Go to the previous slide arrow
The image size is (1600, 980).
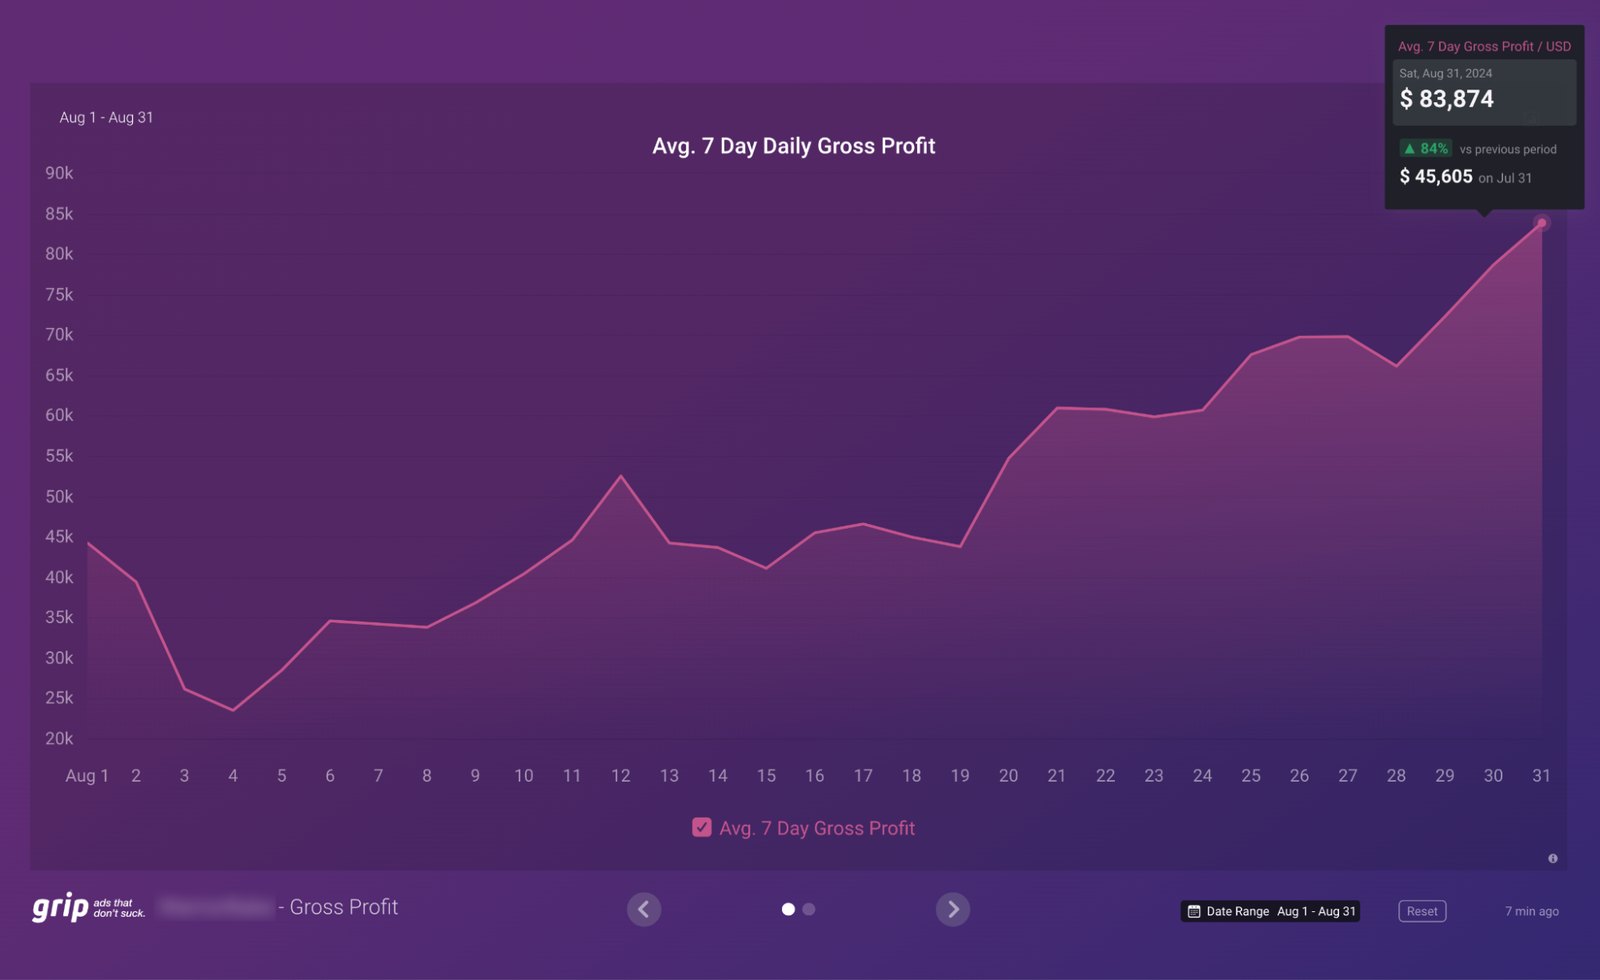[644, 909]
